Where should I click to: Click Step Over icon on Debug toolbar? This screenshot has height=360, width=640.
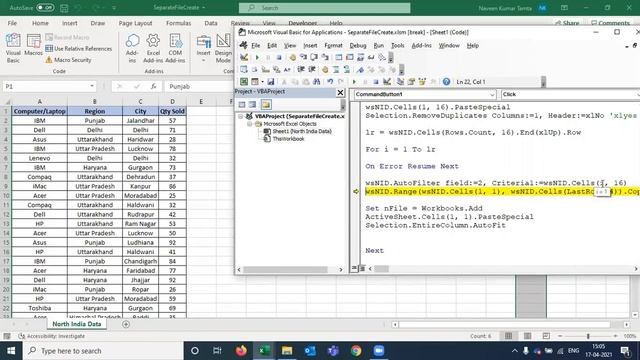[314, 57]
